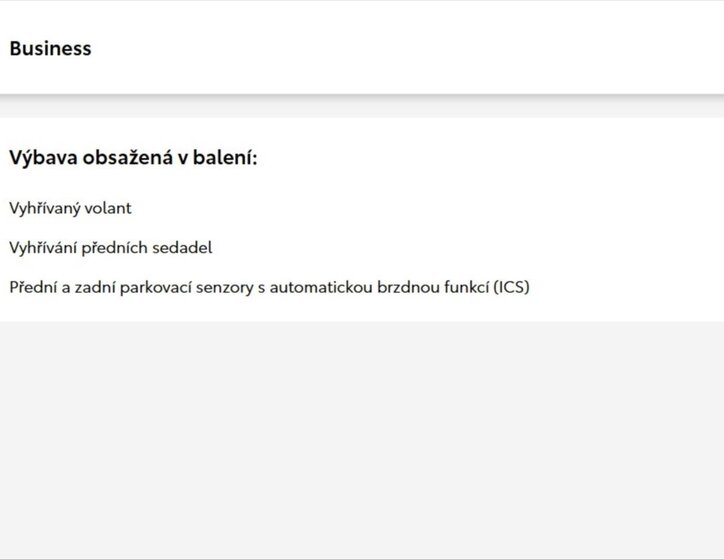Click the Business package header title

point(50,48)
